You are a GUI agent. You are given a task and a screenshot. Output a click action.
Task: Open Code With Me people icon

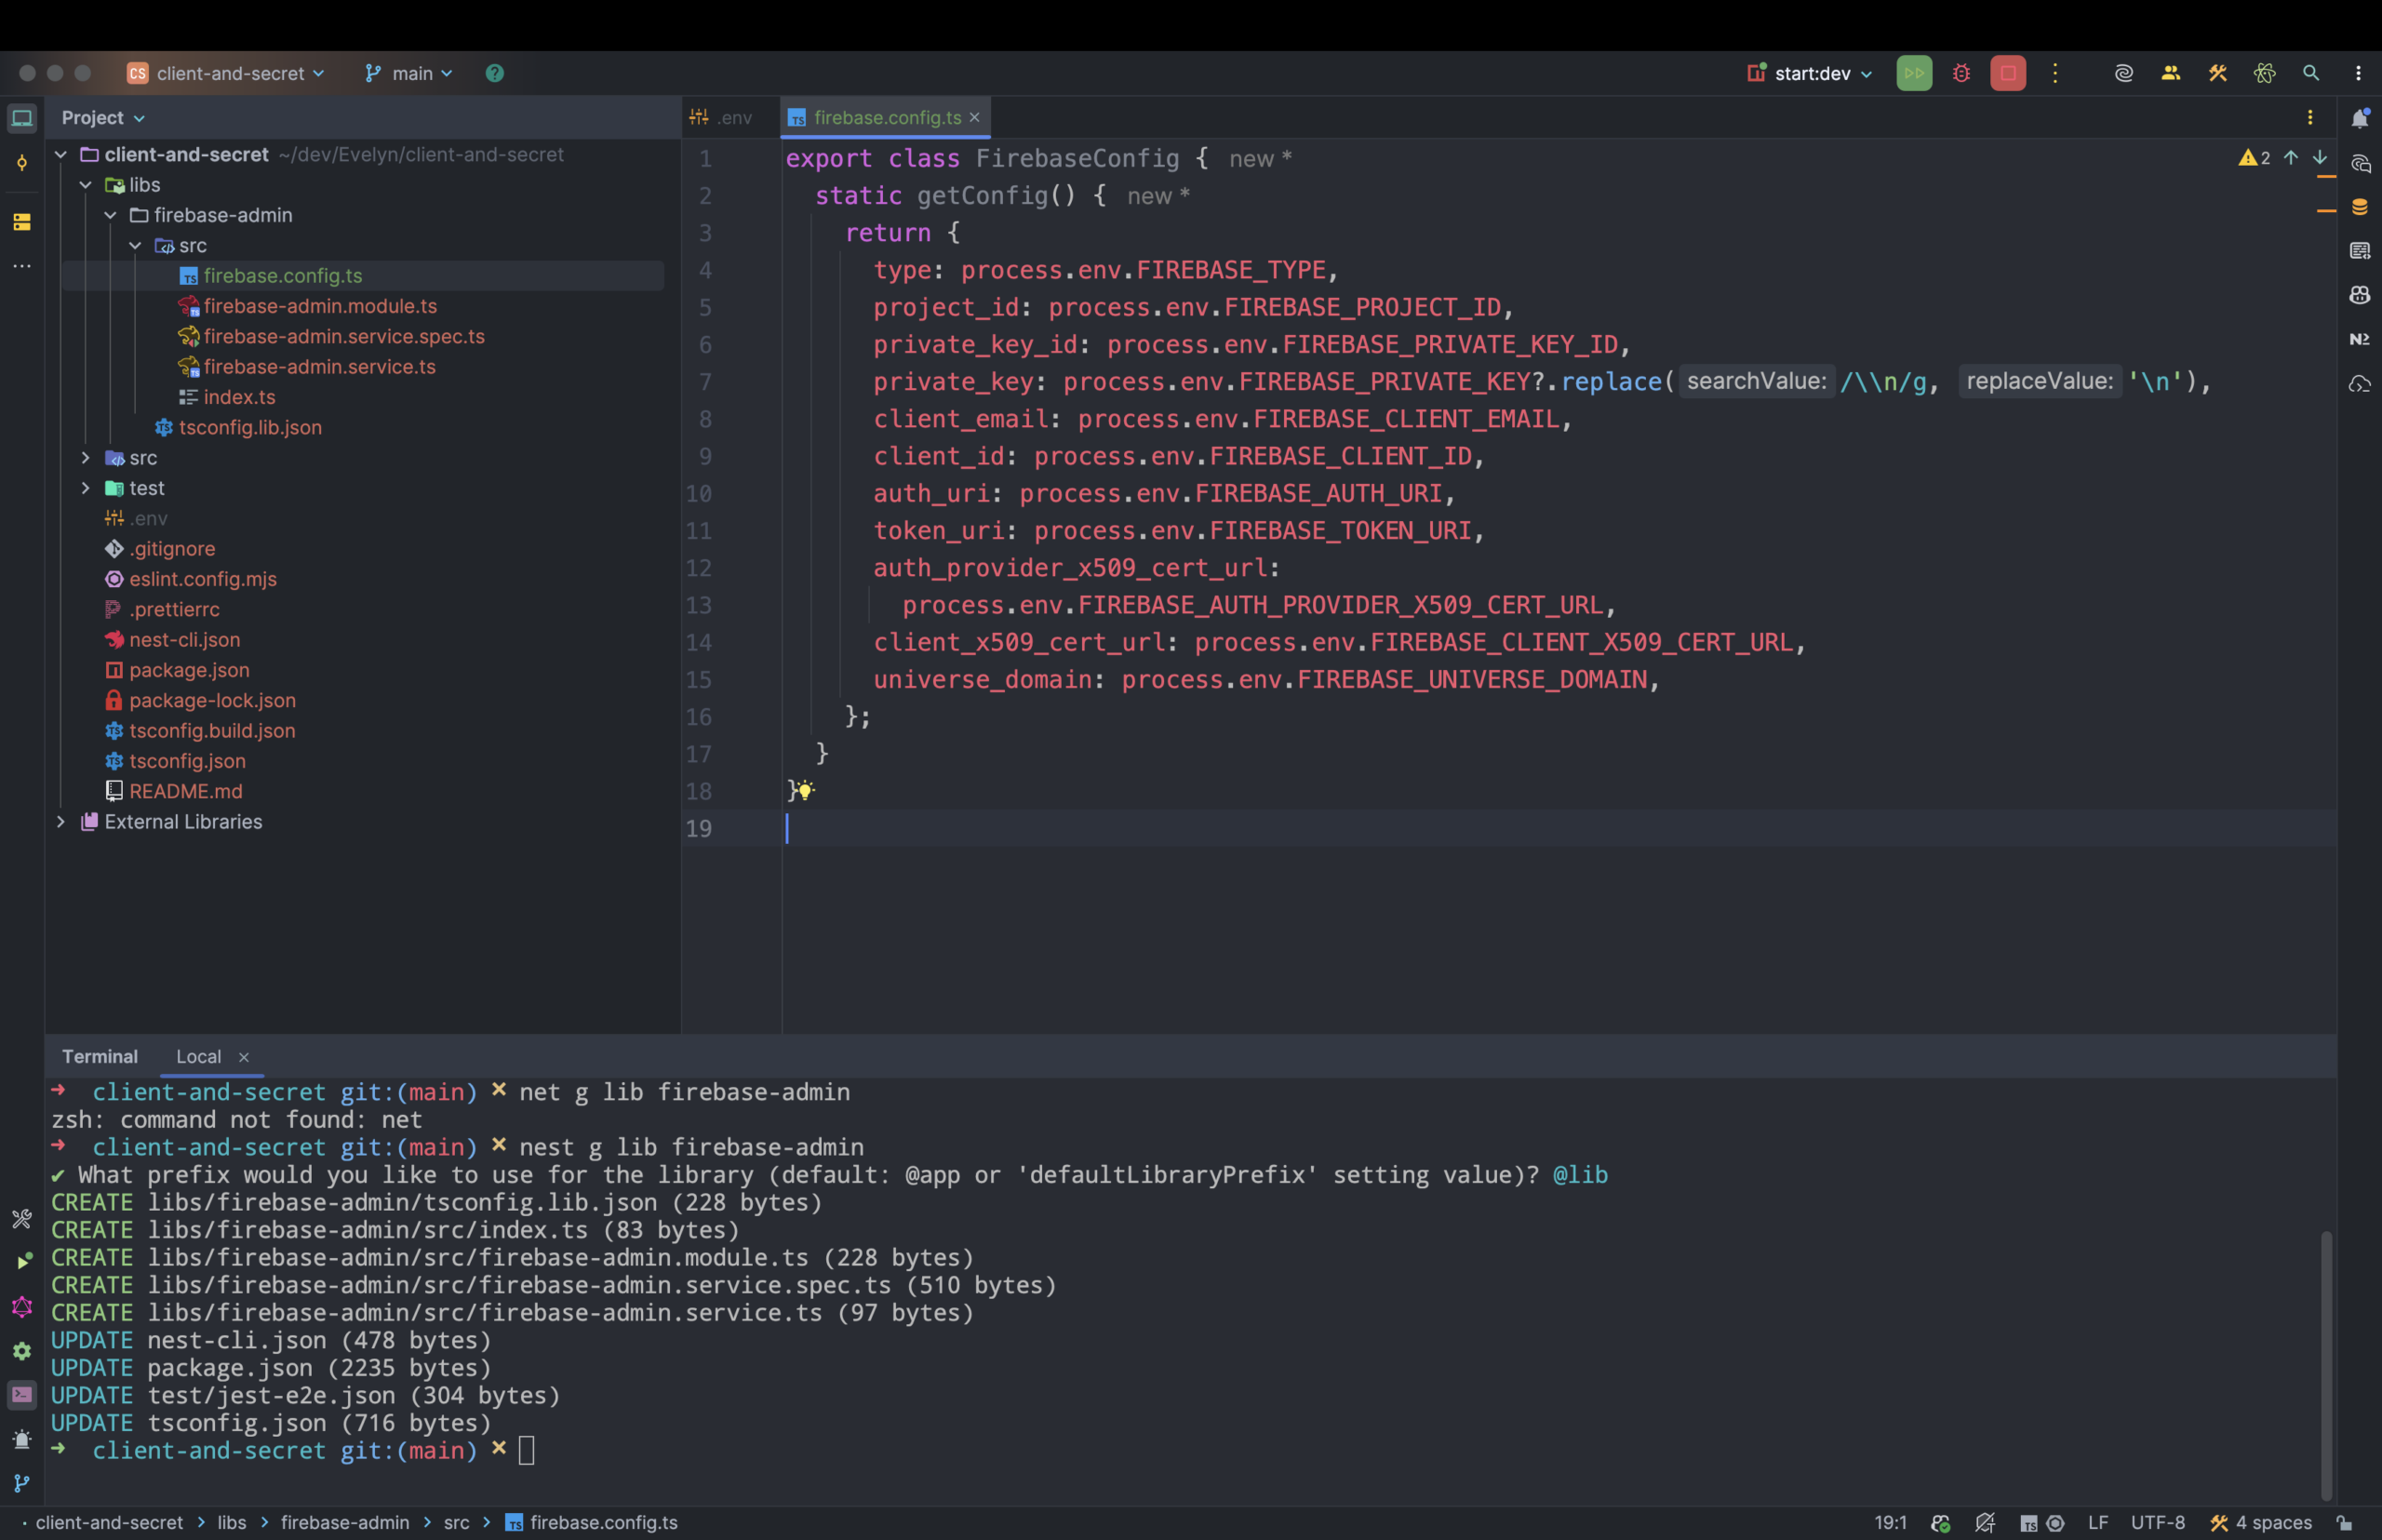click(2170, 73)
